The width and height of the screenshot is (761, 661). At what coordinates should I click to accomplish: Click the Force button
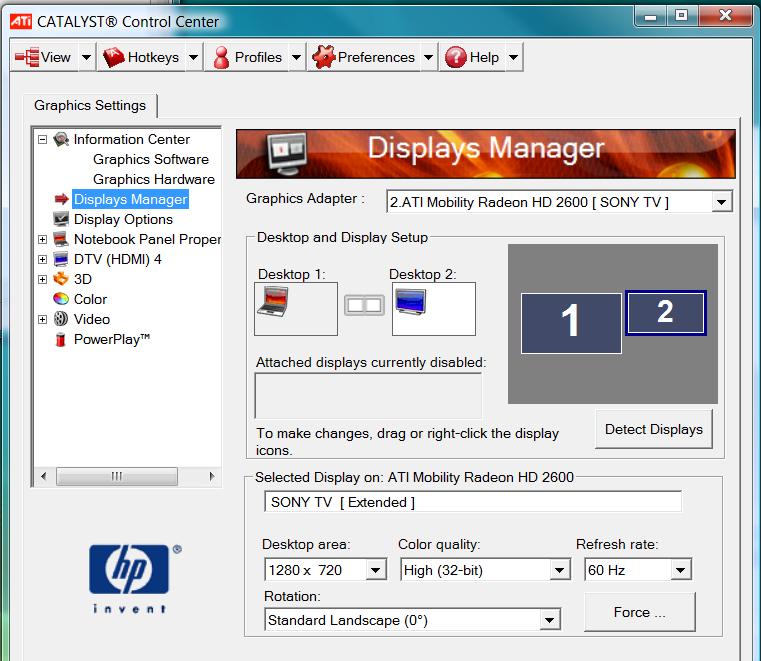pyautogui.click(x=640, y=612)
